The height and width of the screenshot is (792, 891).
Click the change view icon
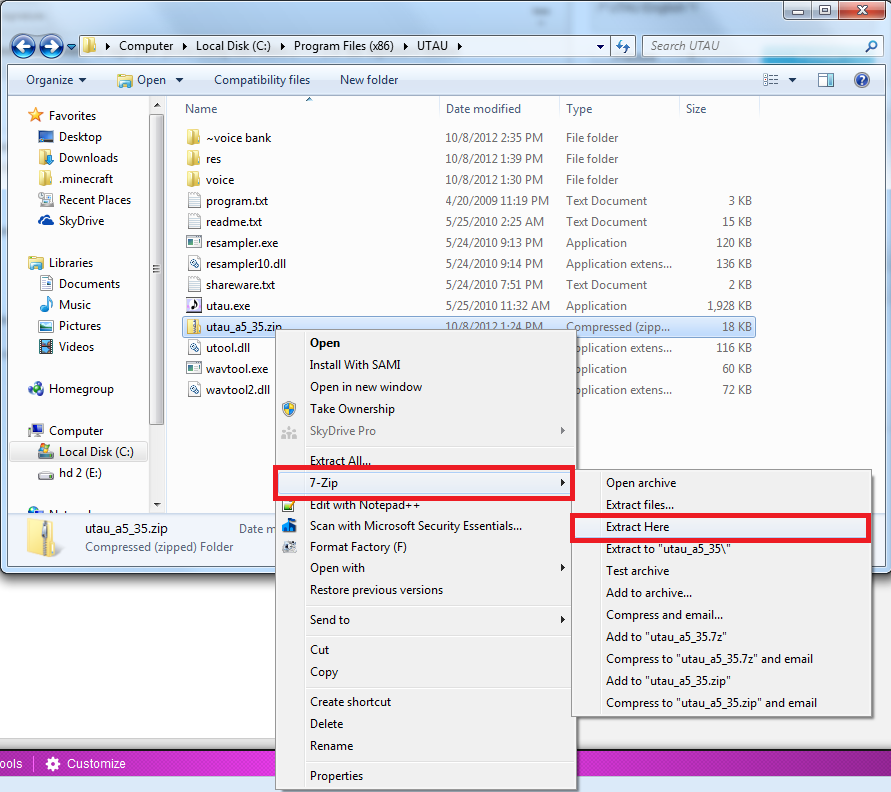(771, 80)
